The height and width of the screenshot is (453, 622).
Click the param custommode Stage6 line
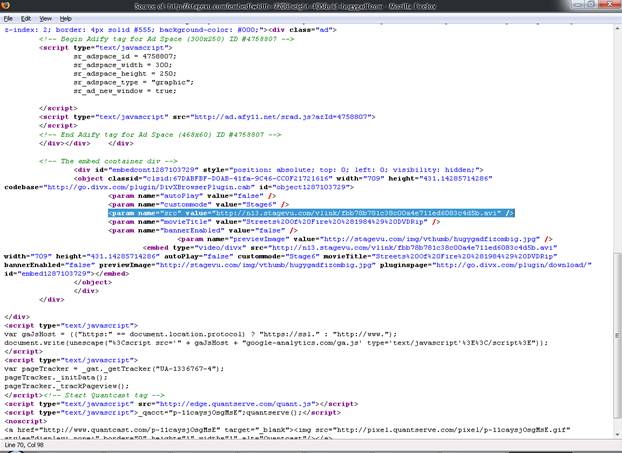coord(198,205)
